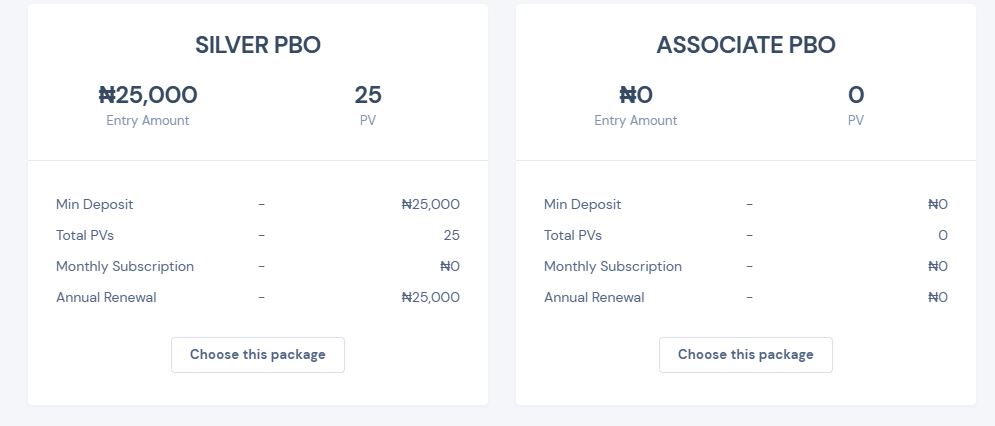Choose the Associate PBO package
This screenshot has height=426, width=995.
pyautogui.click(x=746, y=354)
